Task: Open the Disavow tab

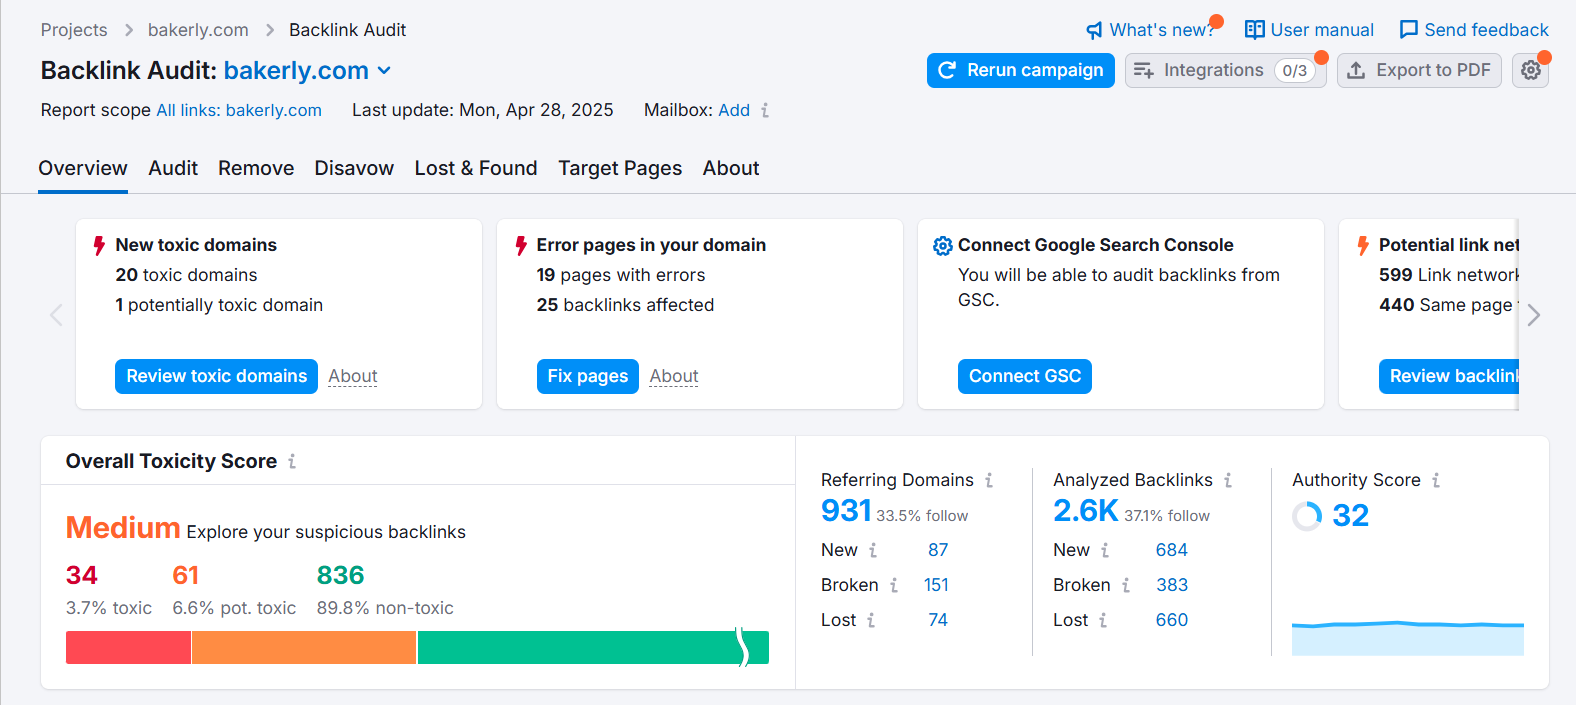Action: tap(354, 168)
